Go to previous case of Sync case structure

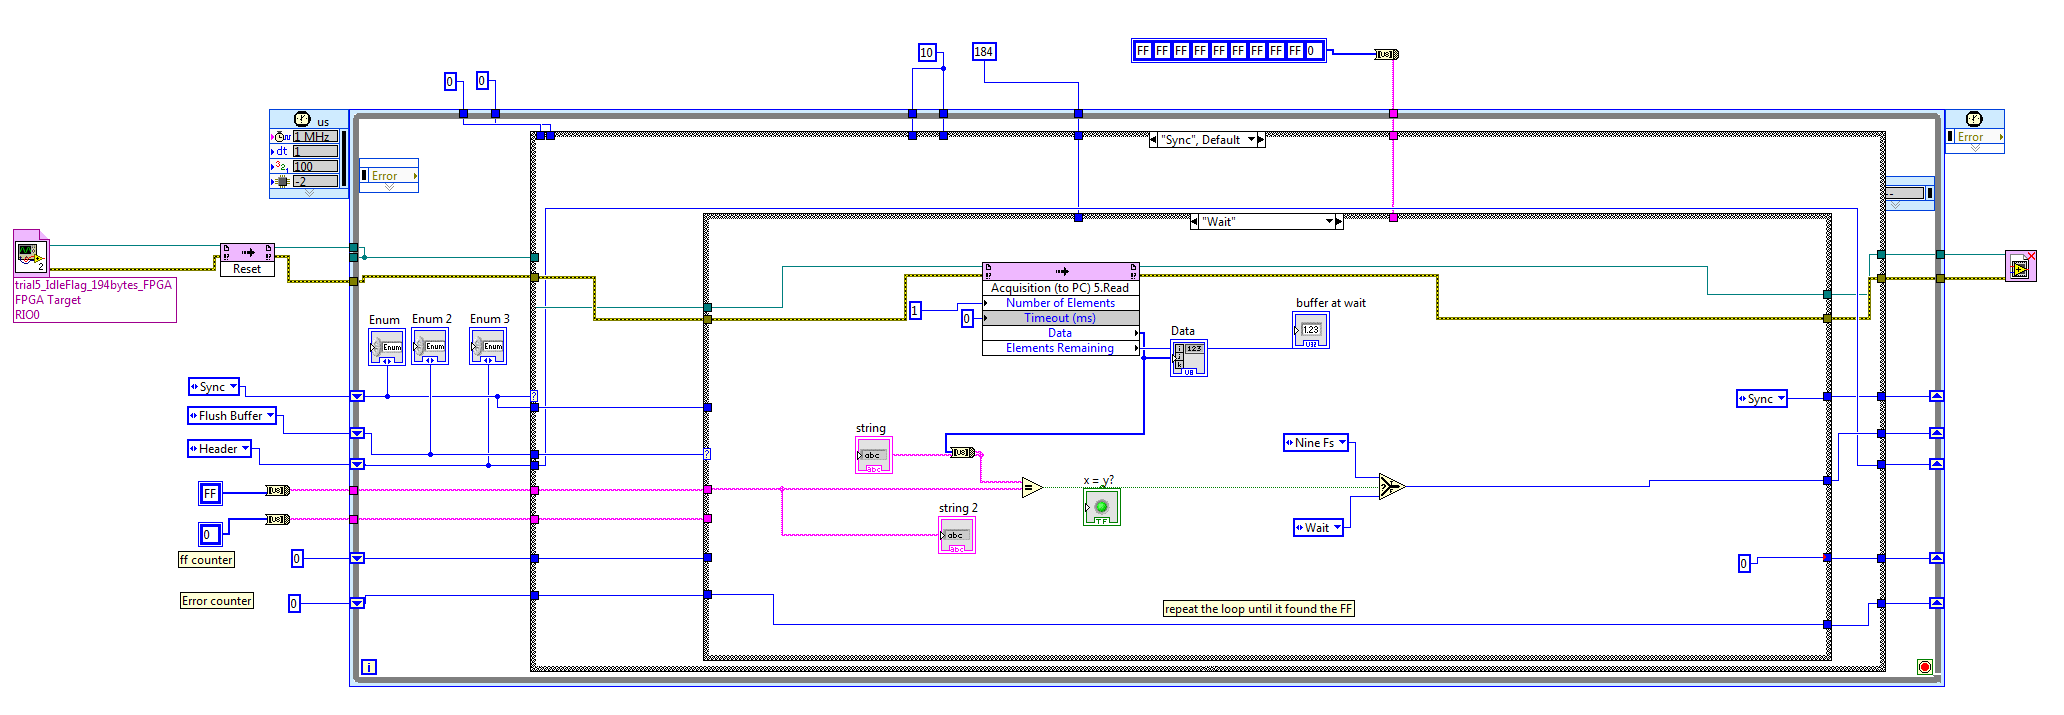(x=1154, y=140)
